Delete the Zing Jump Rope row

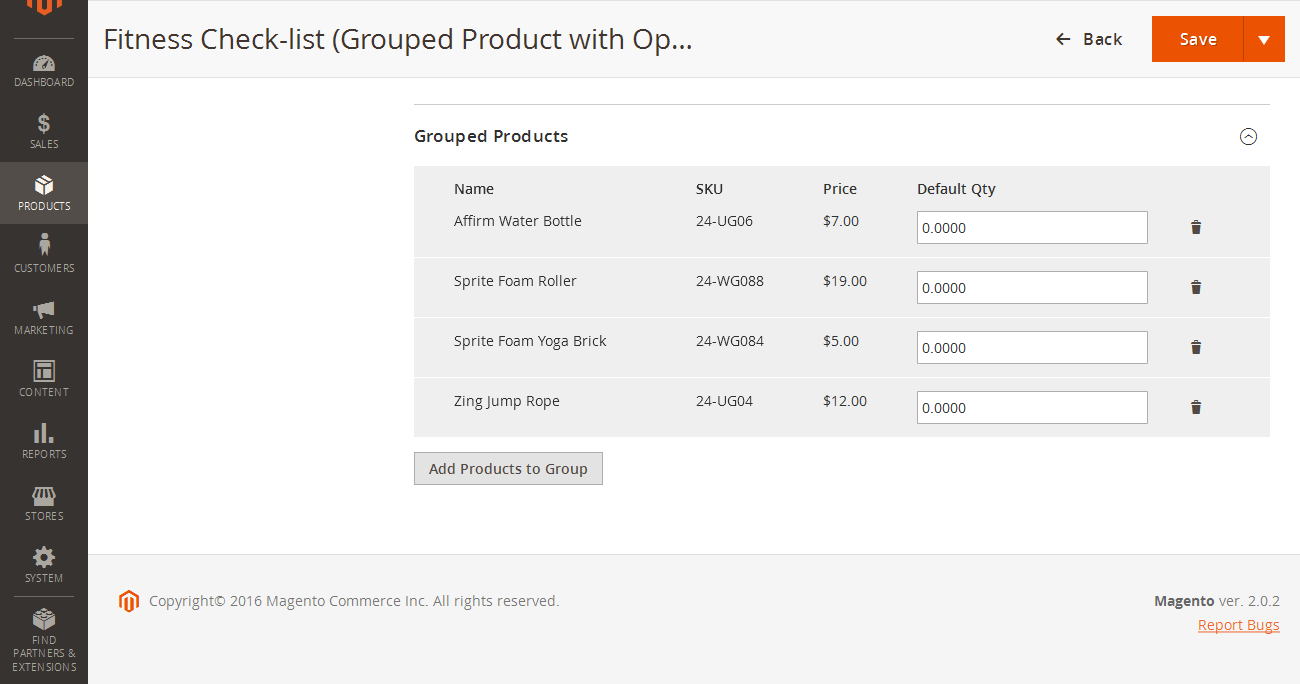click(x=1195, y=407)
